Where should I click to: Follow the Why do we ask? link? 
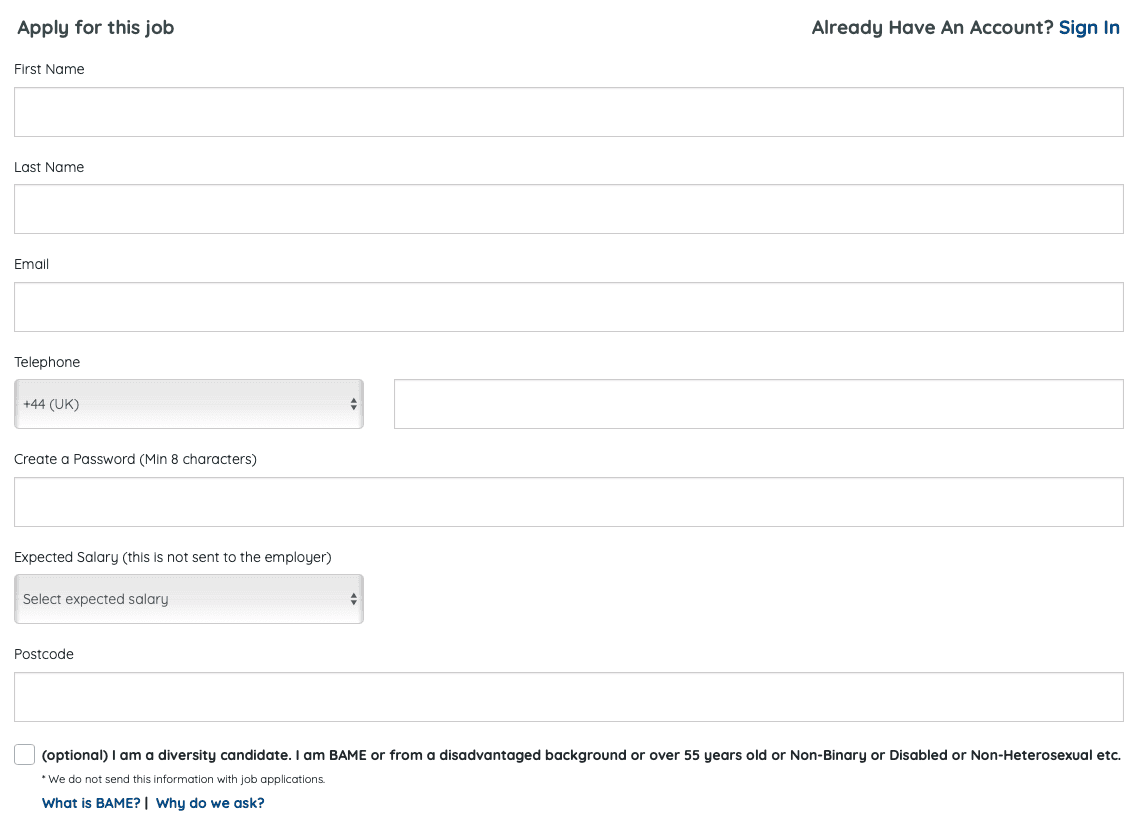click(210, 803)
